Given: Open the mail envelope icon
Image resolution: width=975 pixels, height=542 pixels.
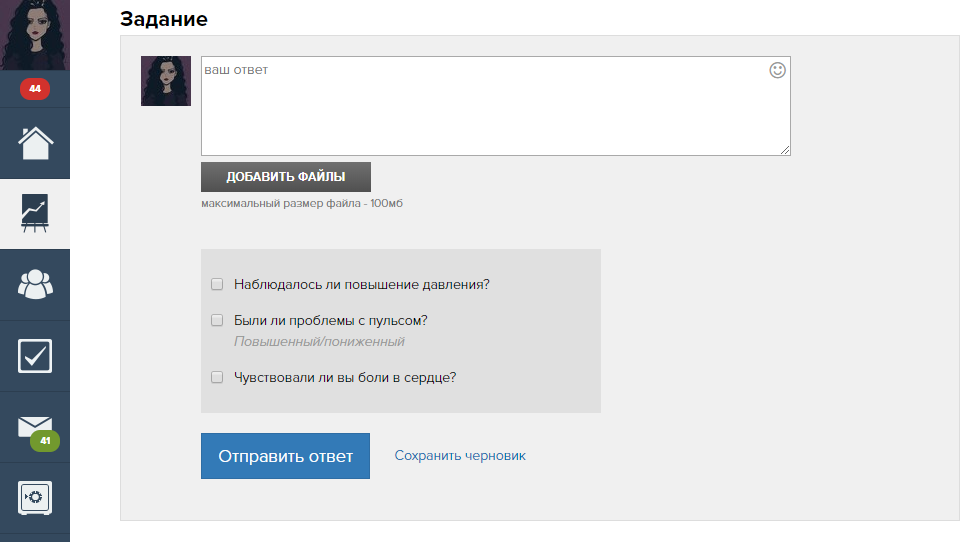Looking at the screenshot, I should click(x=33, y=426).
